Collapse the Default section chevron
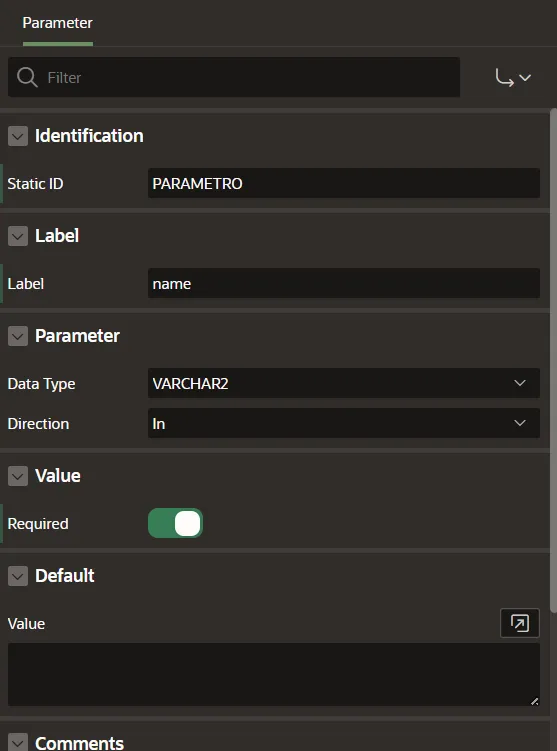557x751 pixels. (x=18, y=576)
